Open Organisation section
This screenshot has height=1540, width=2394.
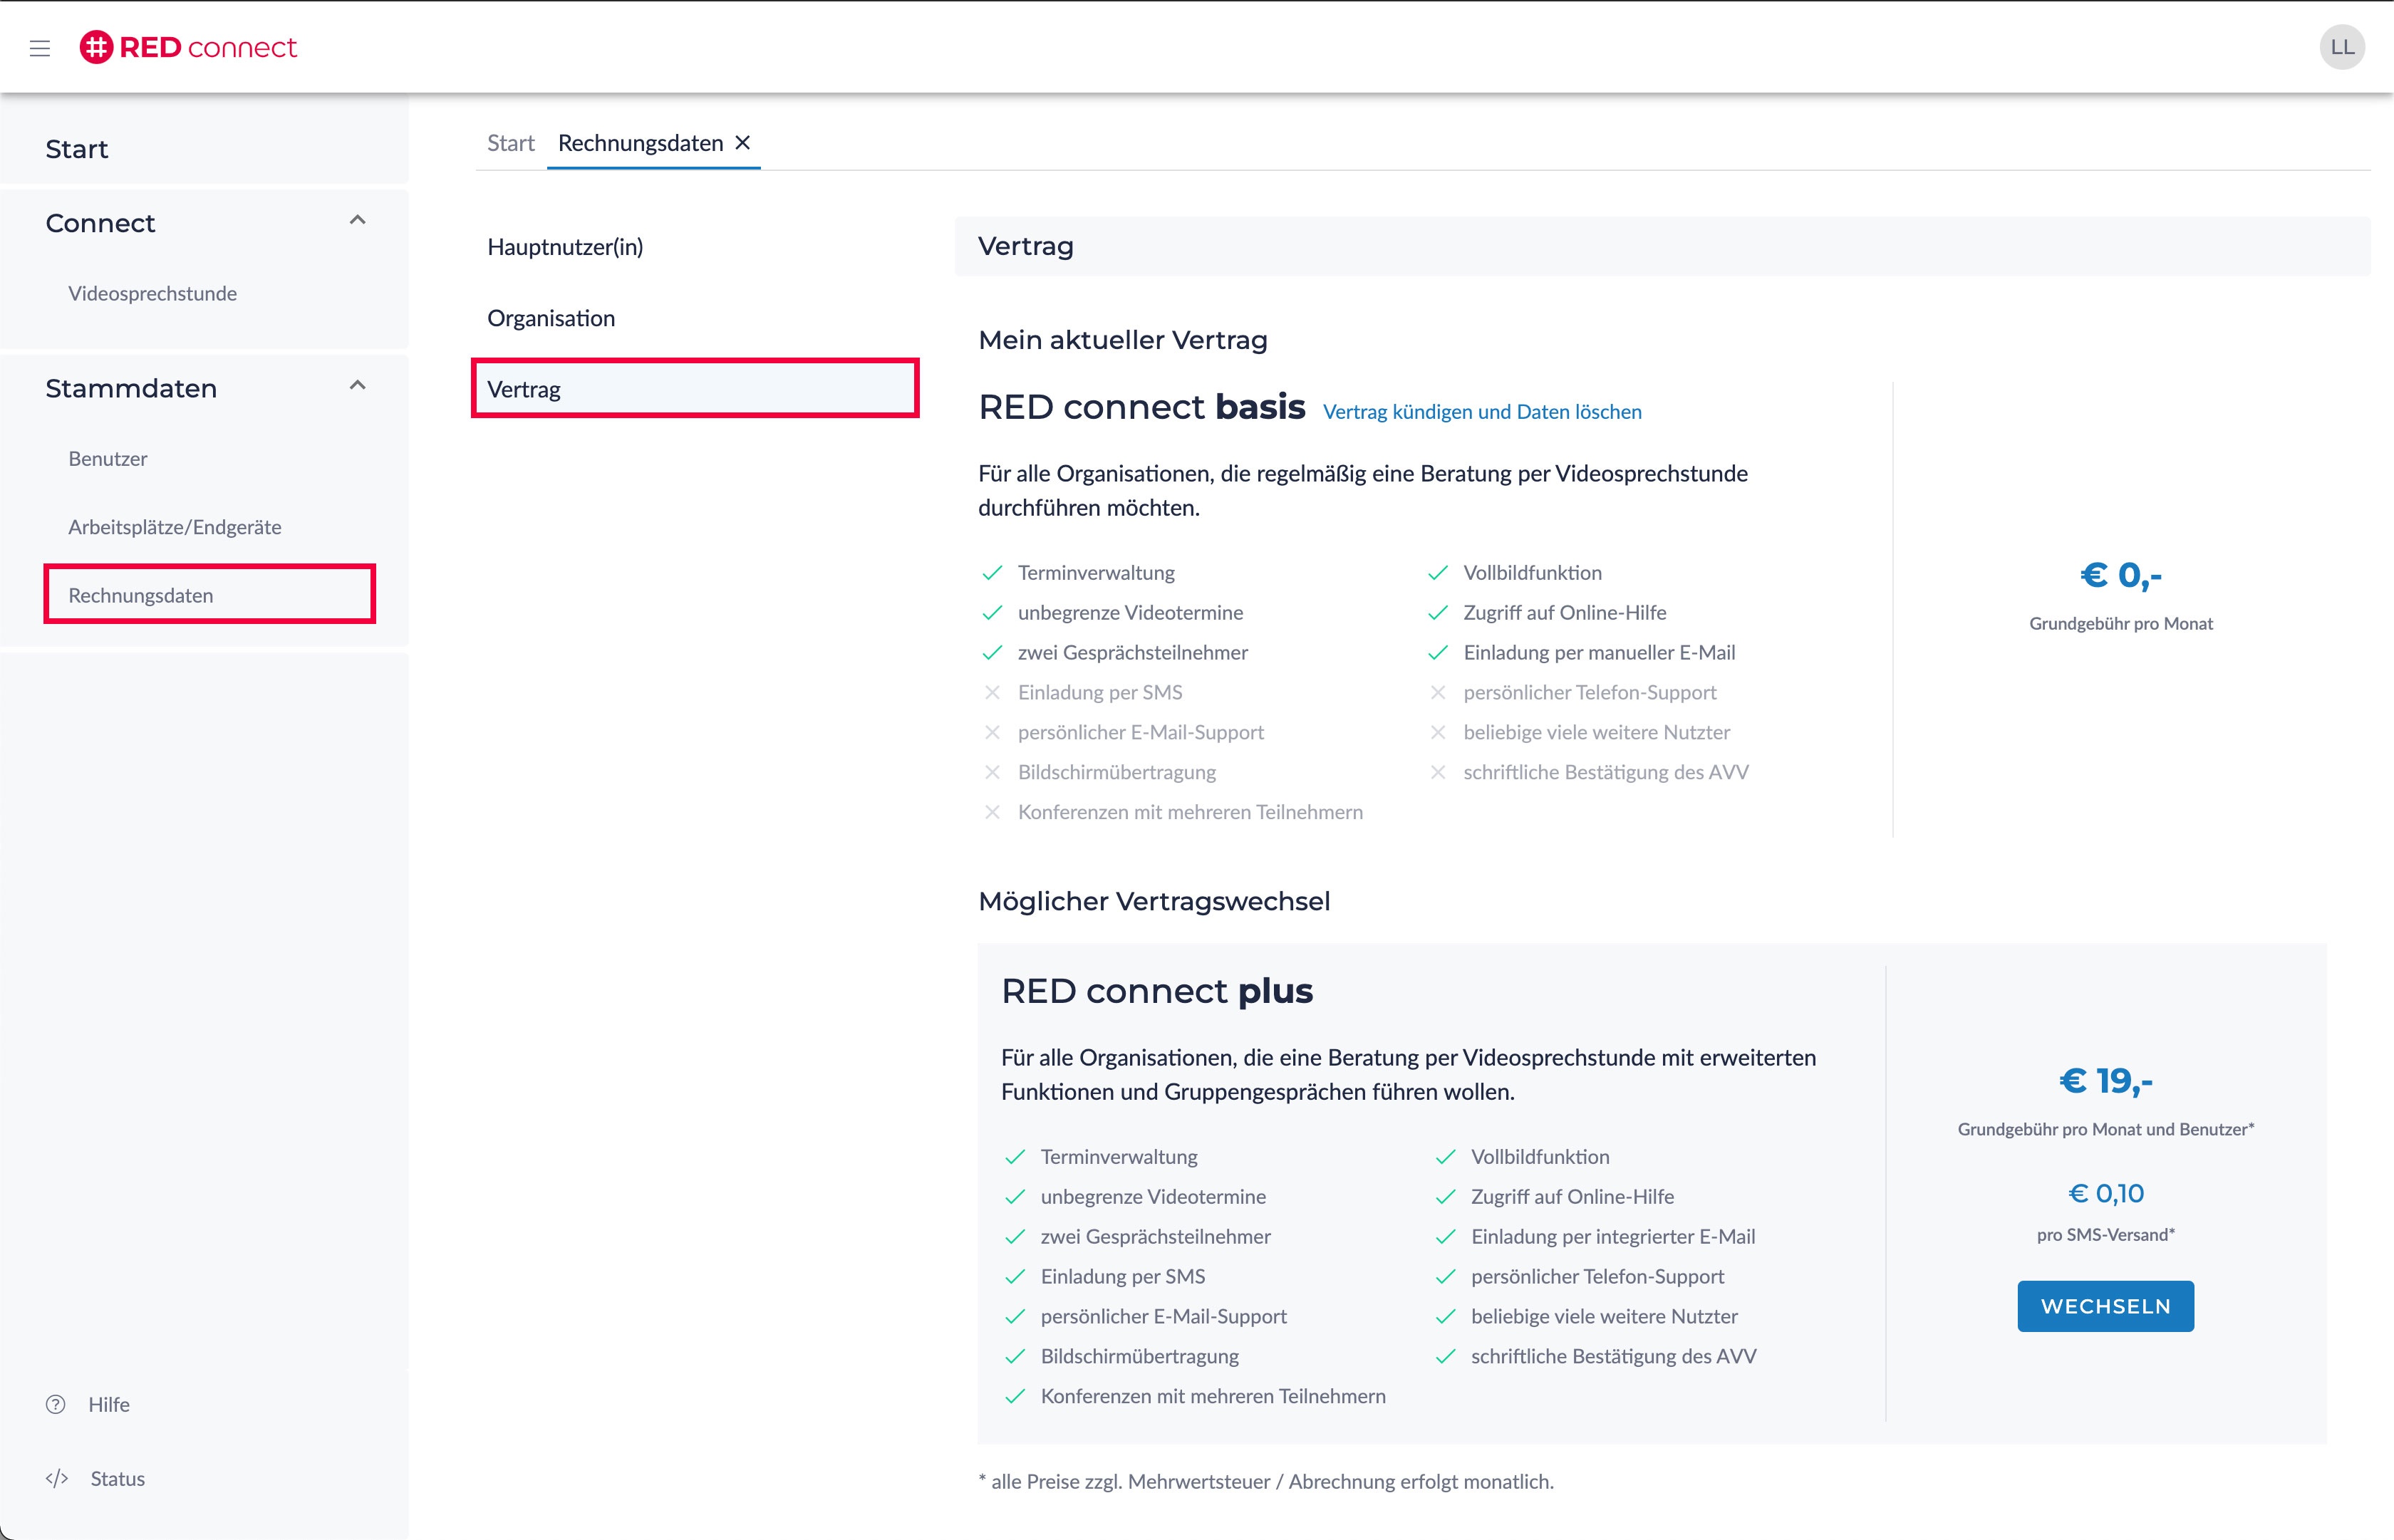(x=551, y=318)
